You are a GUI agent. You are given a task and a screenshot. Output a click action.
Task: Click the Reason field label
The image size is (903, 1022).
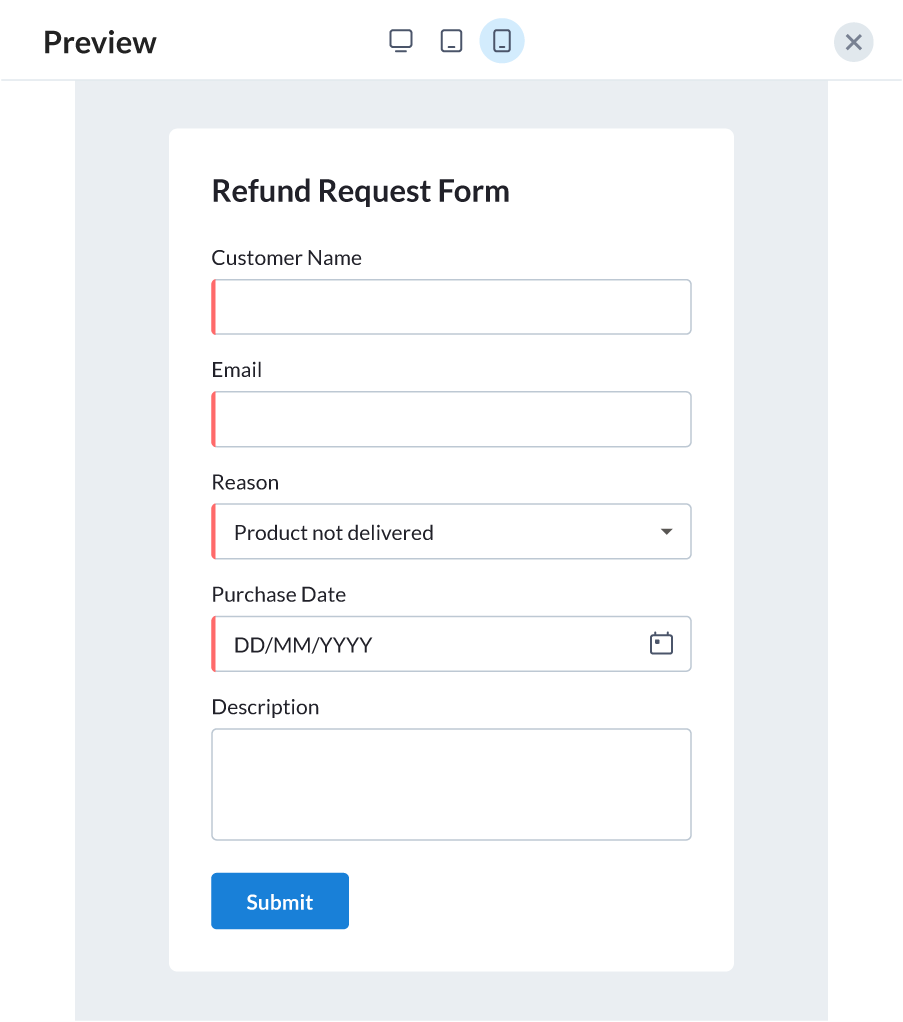point(245,482)
